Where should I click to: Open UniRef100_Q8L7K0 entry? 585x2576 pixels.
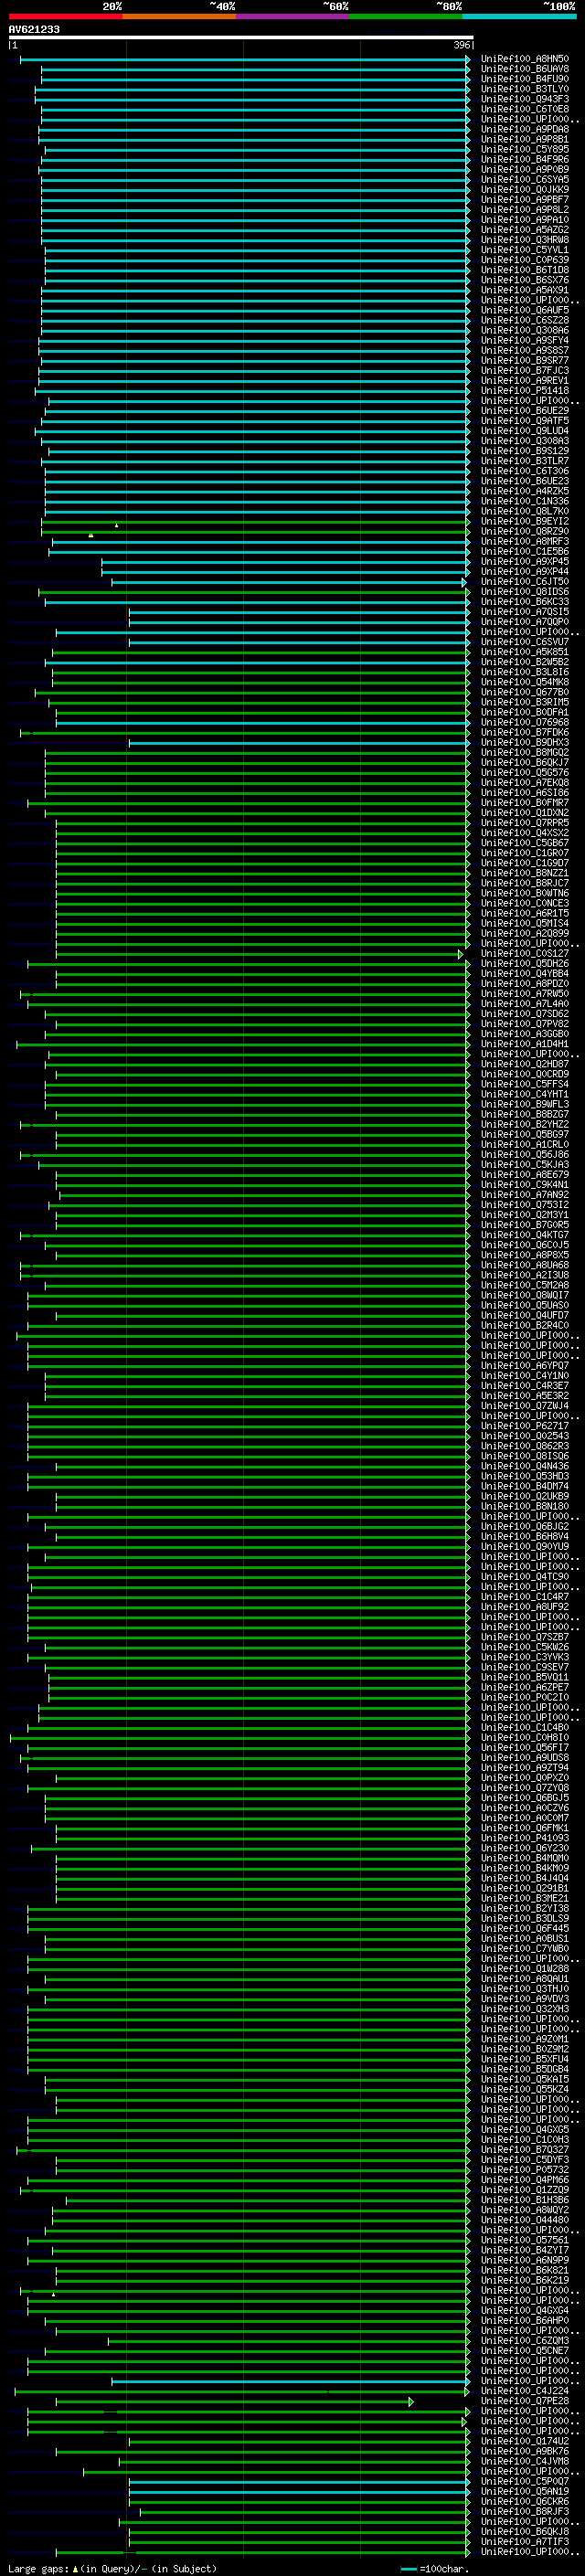click(525, 511)
